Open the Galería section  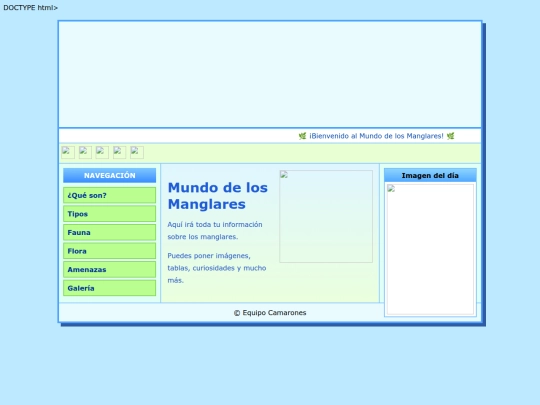pos(110,288)
